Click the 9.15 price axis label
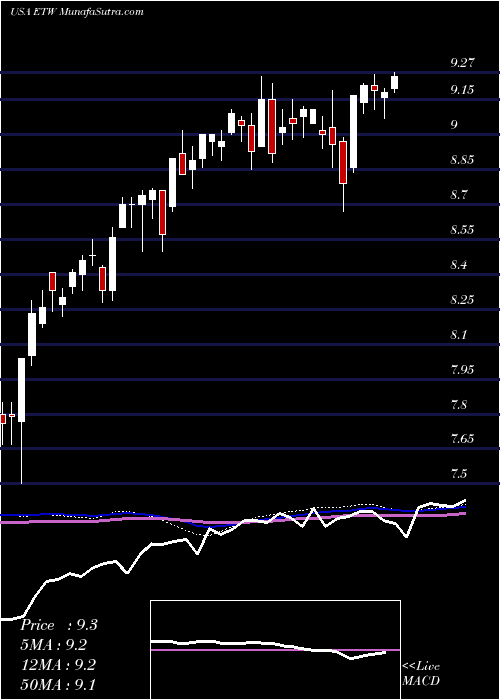The image size is (500, 700). pyautogui.click(x=462, y=91)
